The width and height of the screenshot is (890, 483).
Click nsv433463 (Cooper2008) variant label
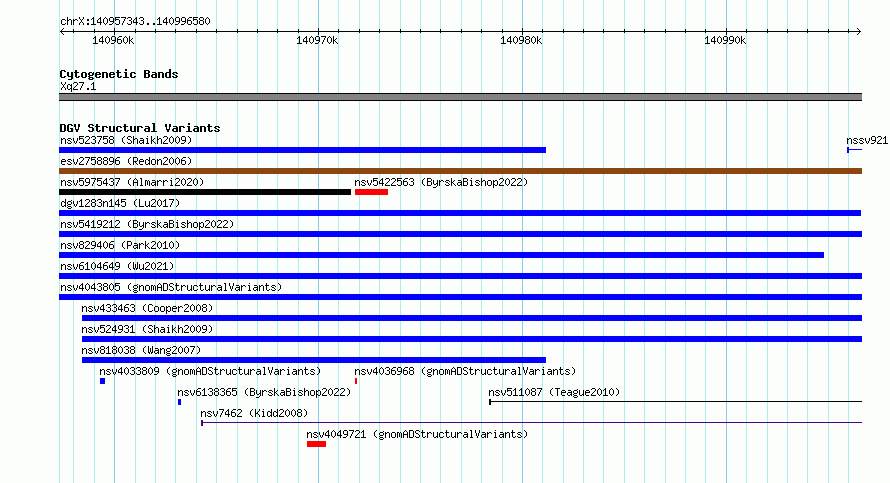tap(147, 308)
